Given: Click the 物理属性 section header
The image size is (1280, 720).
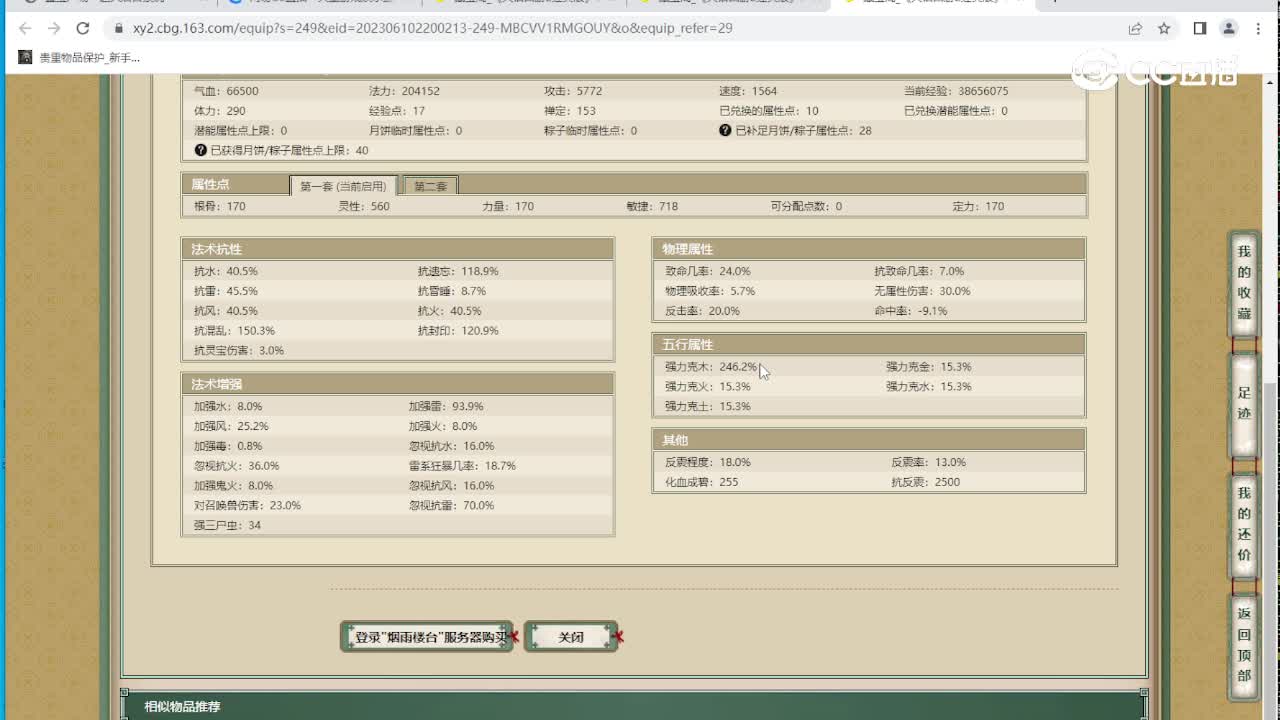Looking at the screenshot, I should [868, 249].
